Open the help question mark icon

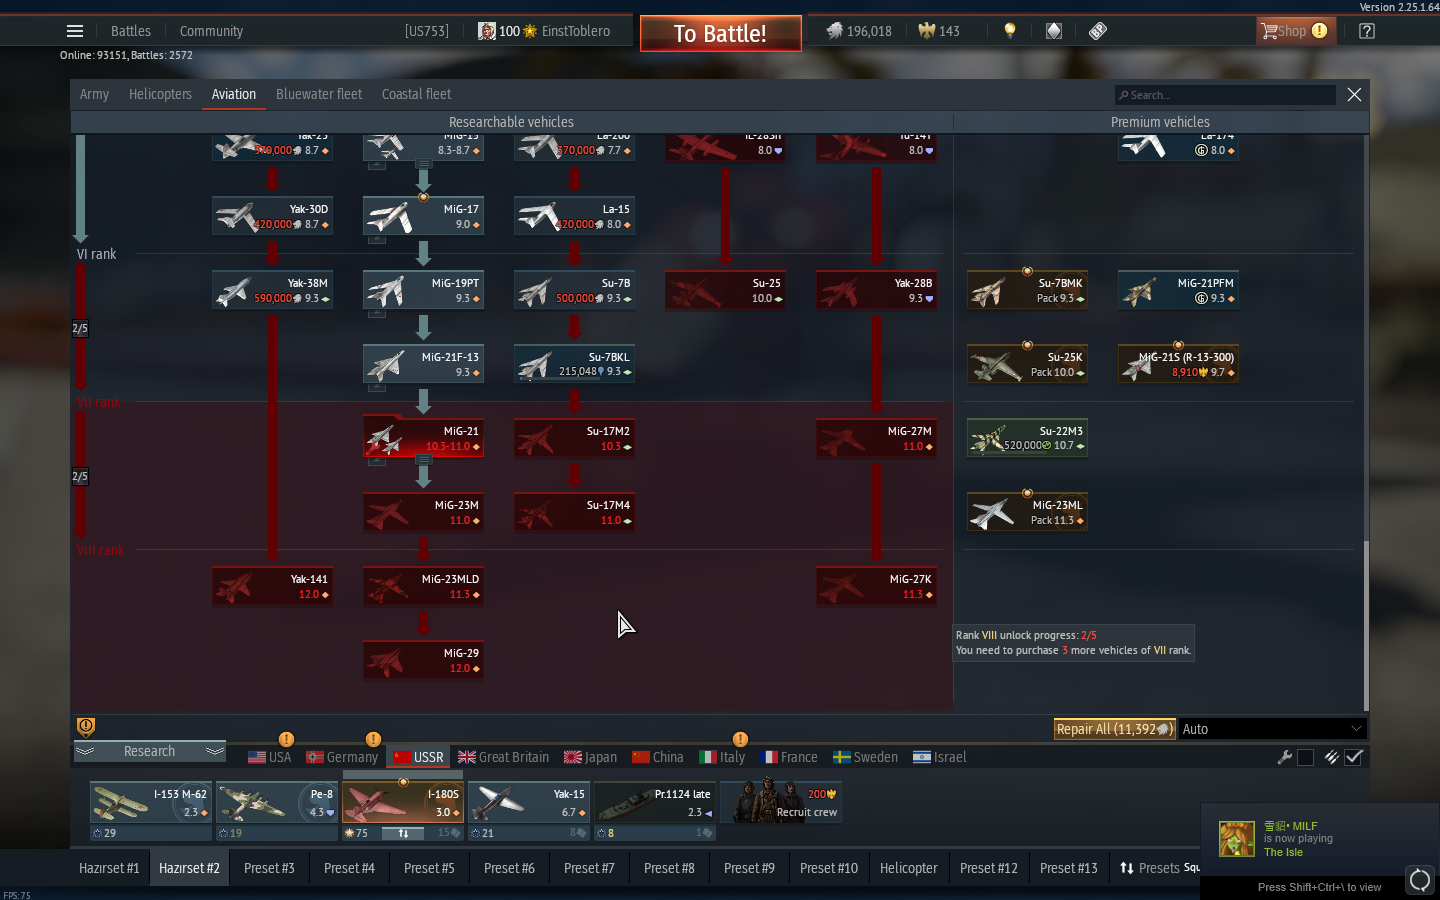click(x=1367, y=31)
